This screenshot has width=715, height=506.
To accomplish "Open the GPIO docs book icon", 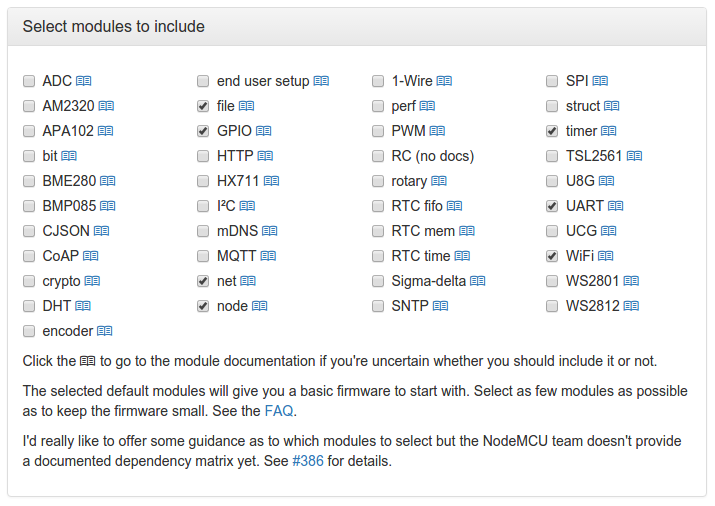I will [264, 131].
